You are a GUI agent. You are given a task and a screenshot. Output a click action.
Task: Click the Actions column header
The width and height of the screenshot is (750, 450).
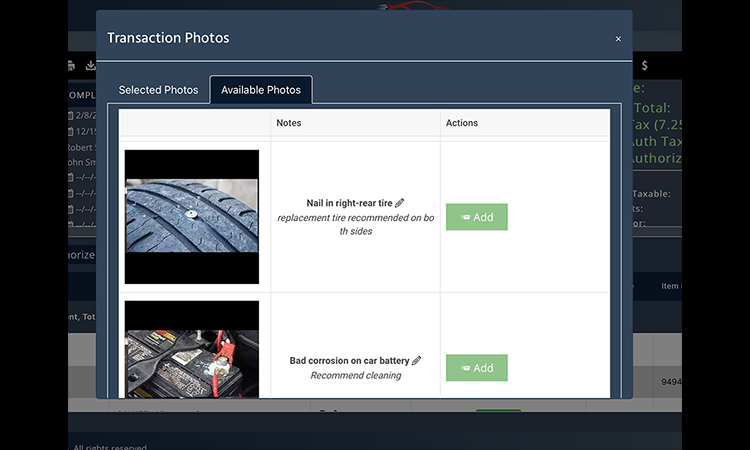pyautogui.click(x=462, y=123)
